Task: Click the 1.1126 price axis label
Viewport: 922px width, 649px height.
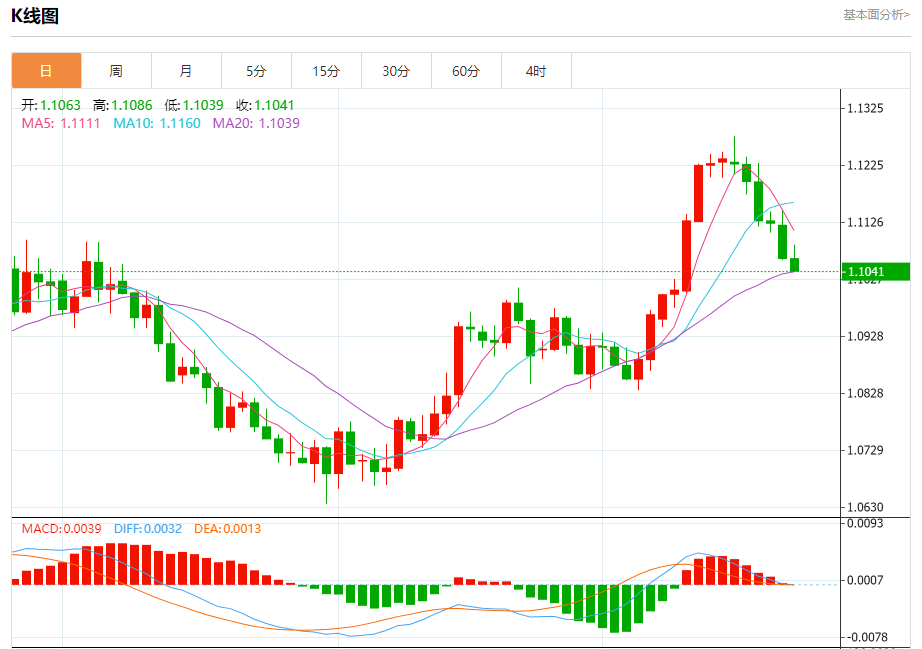Action: coord(865,222)
